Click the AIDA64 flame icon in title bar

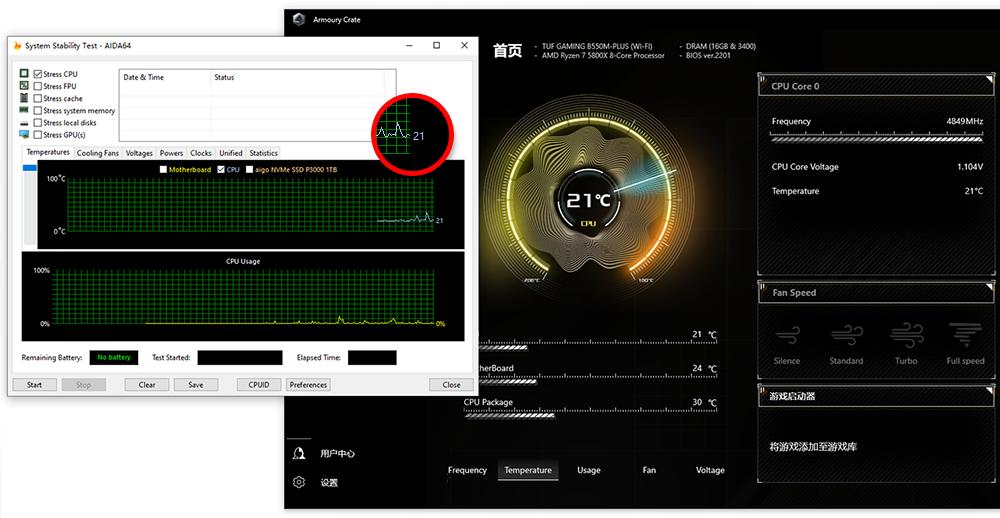[17, 45]
